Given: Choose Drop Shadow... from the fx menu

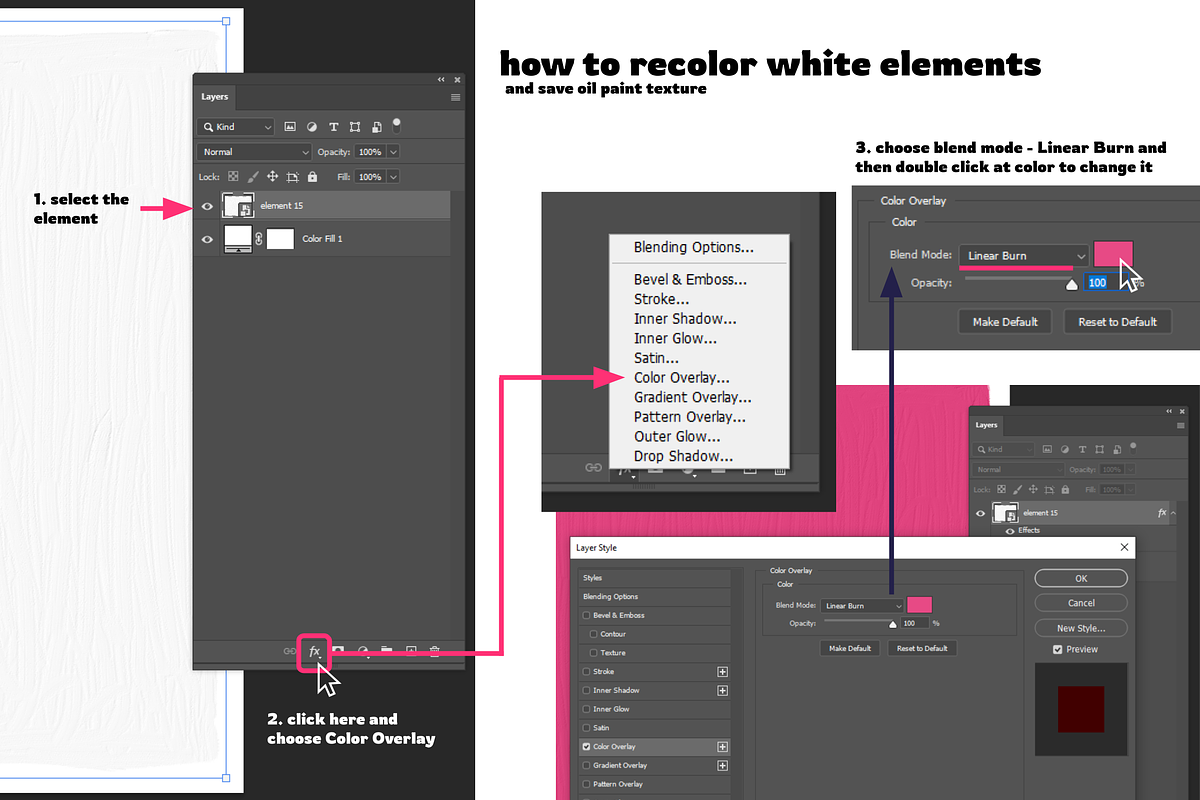Looking at the screenshot, I should coord(683,456).
